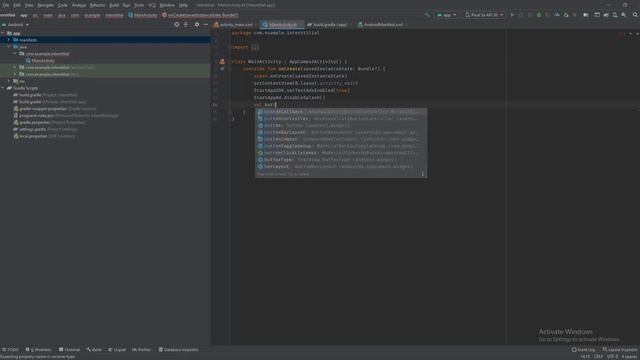Open the TODO tool window

pyautogui.click(x=10, y=350)
